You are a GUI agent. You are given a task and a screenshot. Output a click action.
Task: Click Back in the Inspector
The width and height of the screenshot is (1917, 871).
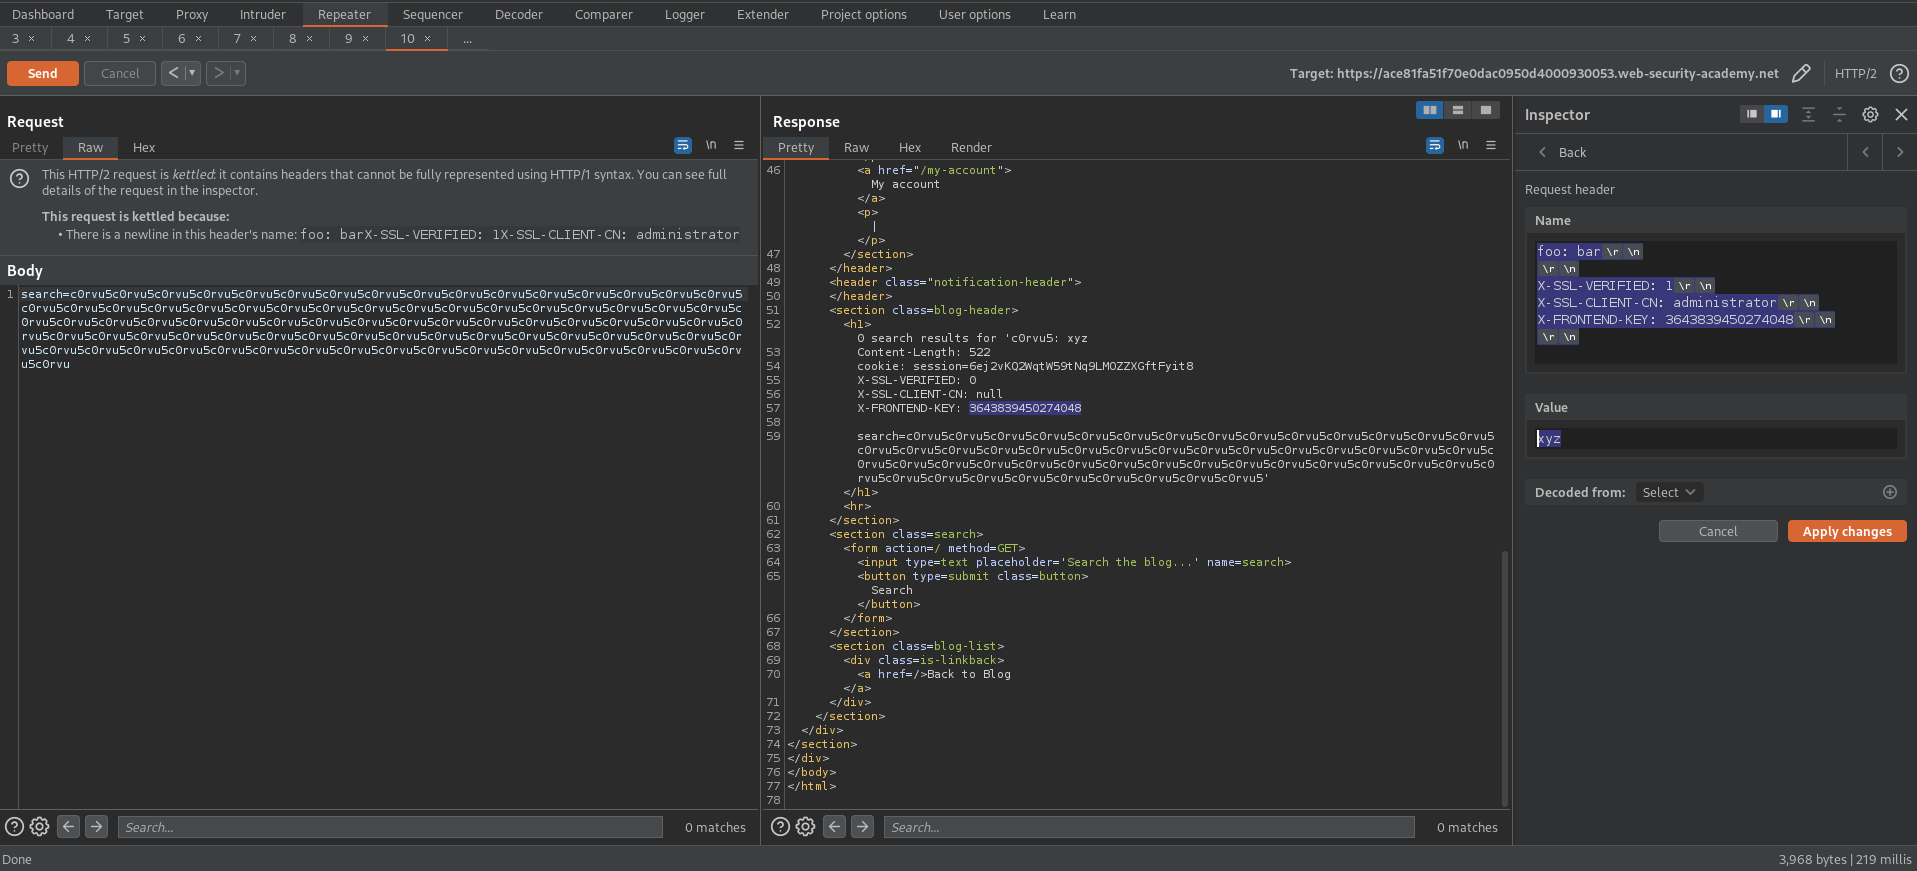point(1563,152)
